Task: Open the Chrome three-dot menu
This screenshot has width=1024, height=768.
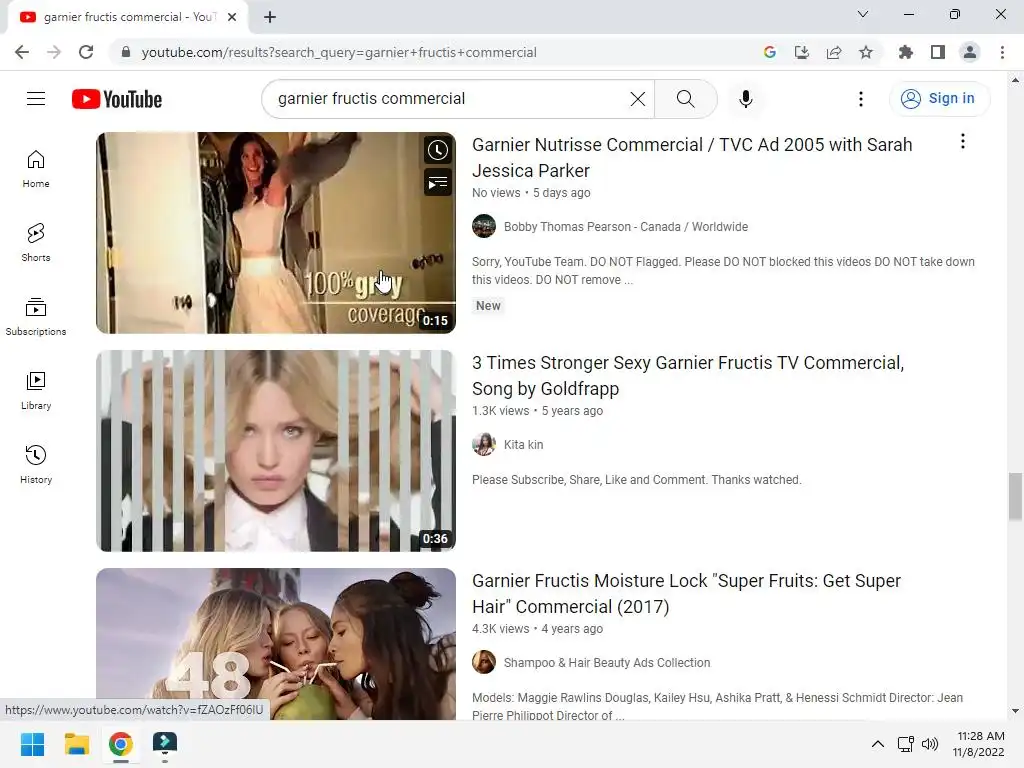Action: [x=1002, y=52]
